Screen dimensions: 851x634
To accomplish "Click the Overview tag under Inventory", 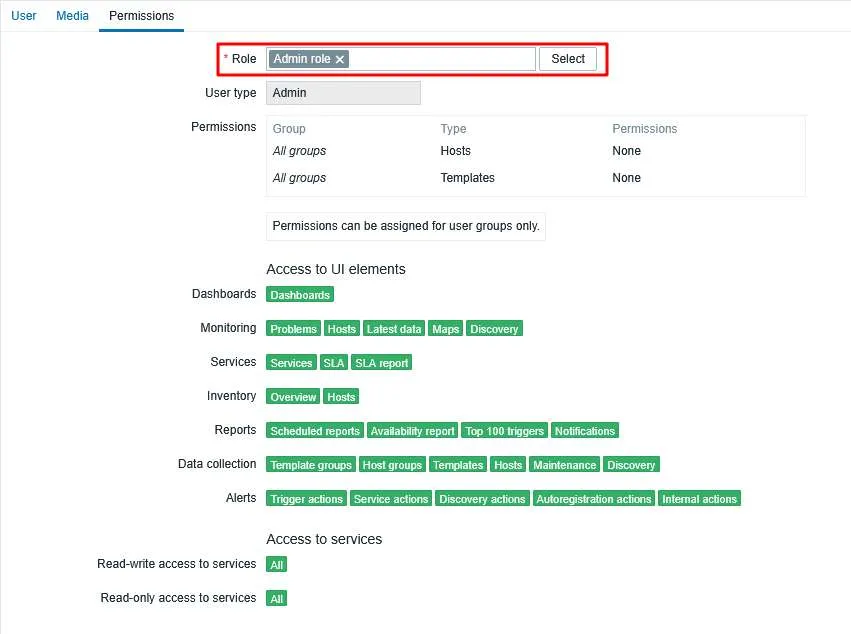I will (x=293, y=397).
